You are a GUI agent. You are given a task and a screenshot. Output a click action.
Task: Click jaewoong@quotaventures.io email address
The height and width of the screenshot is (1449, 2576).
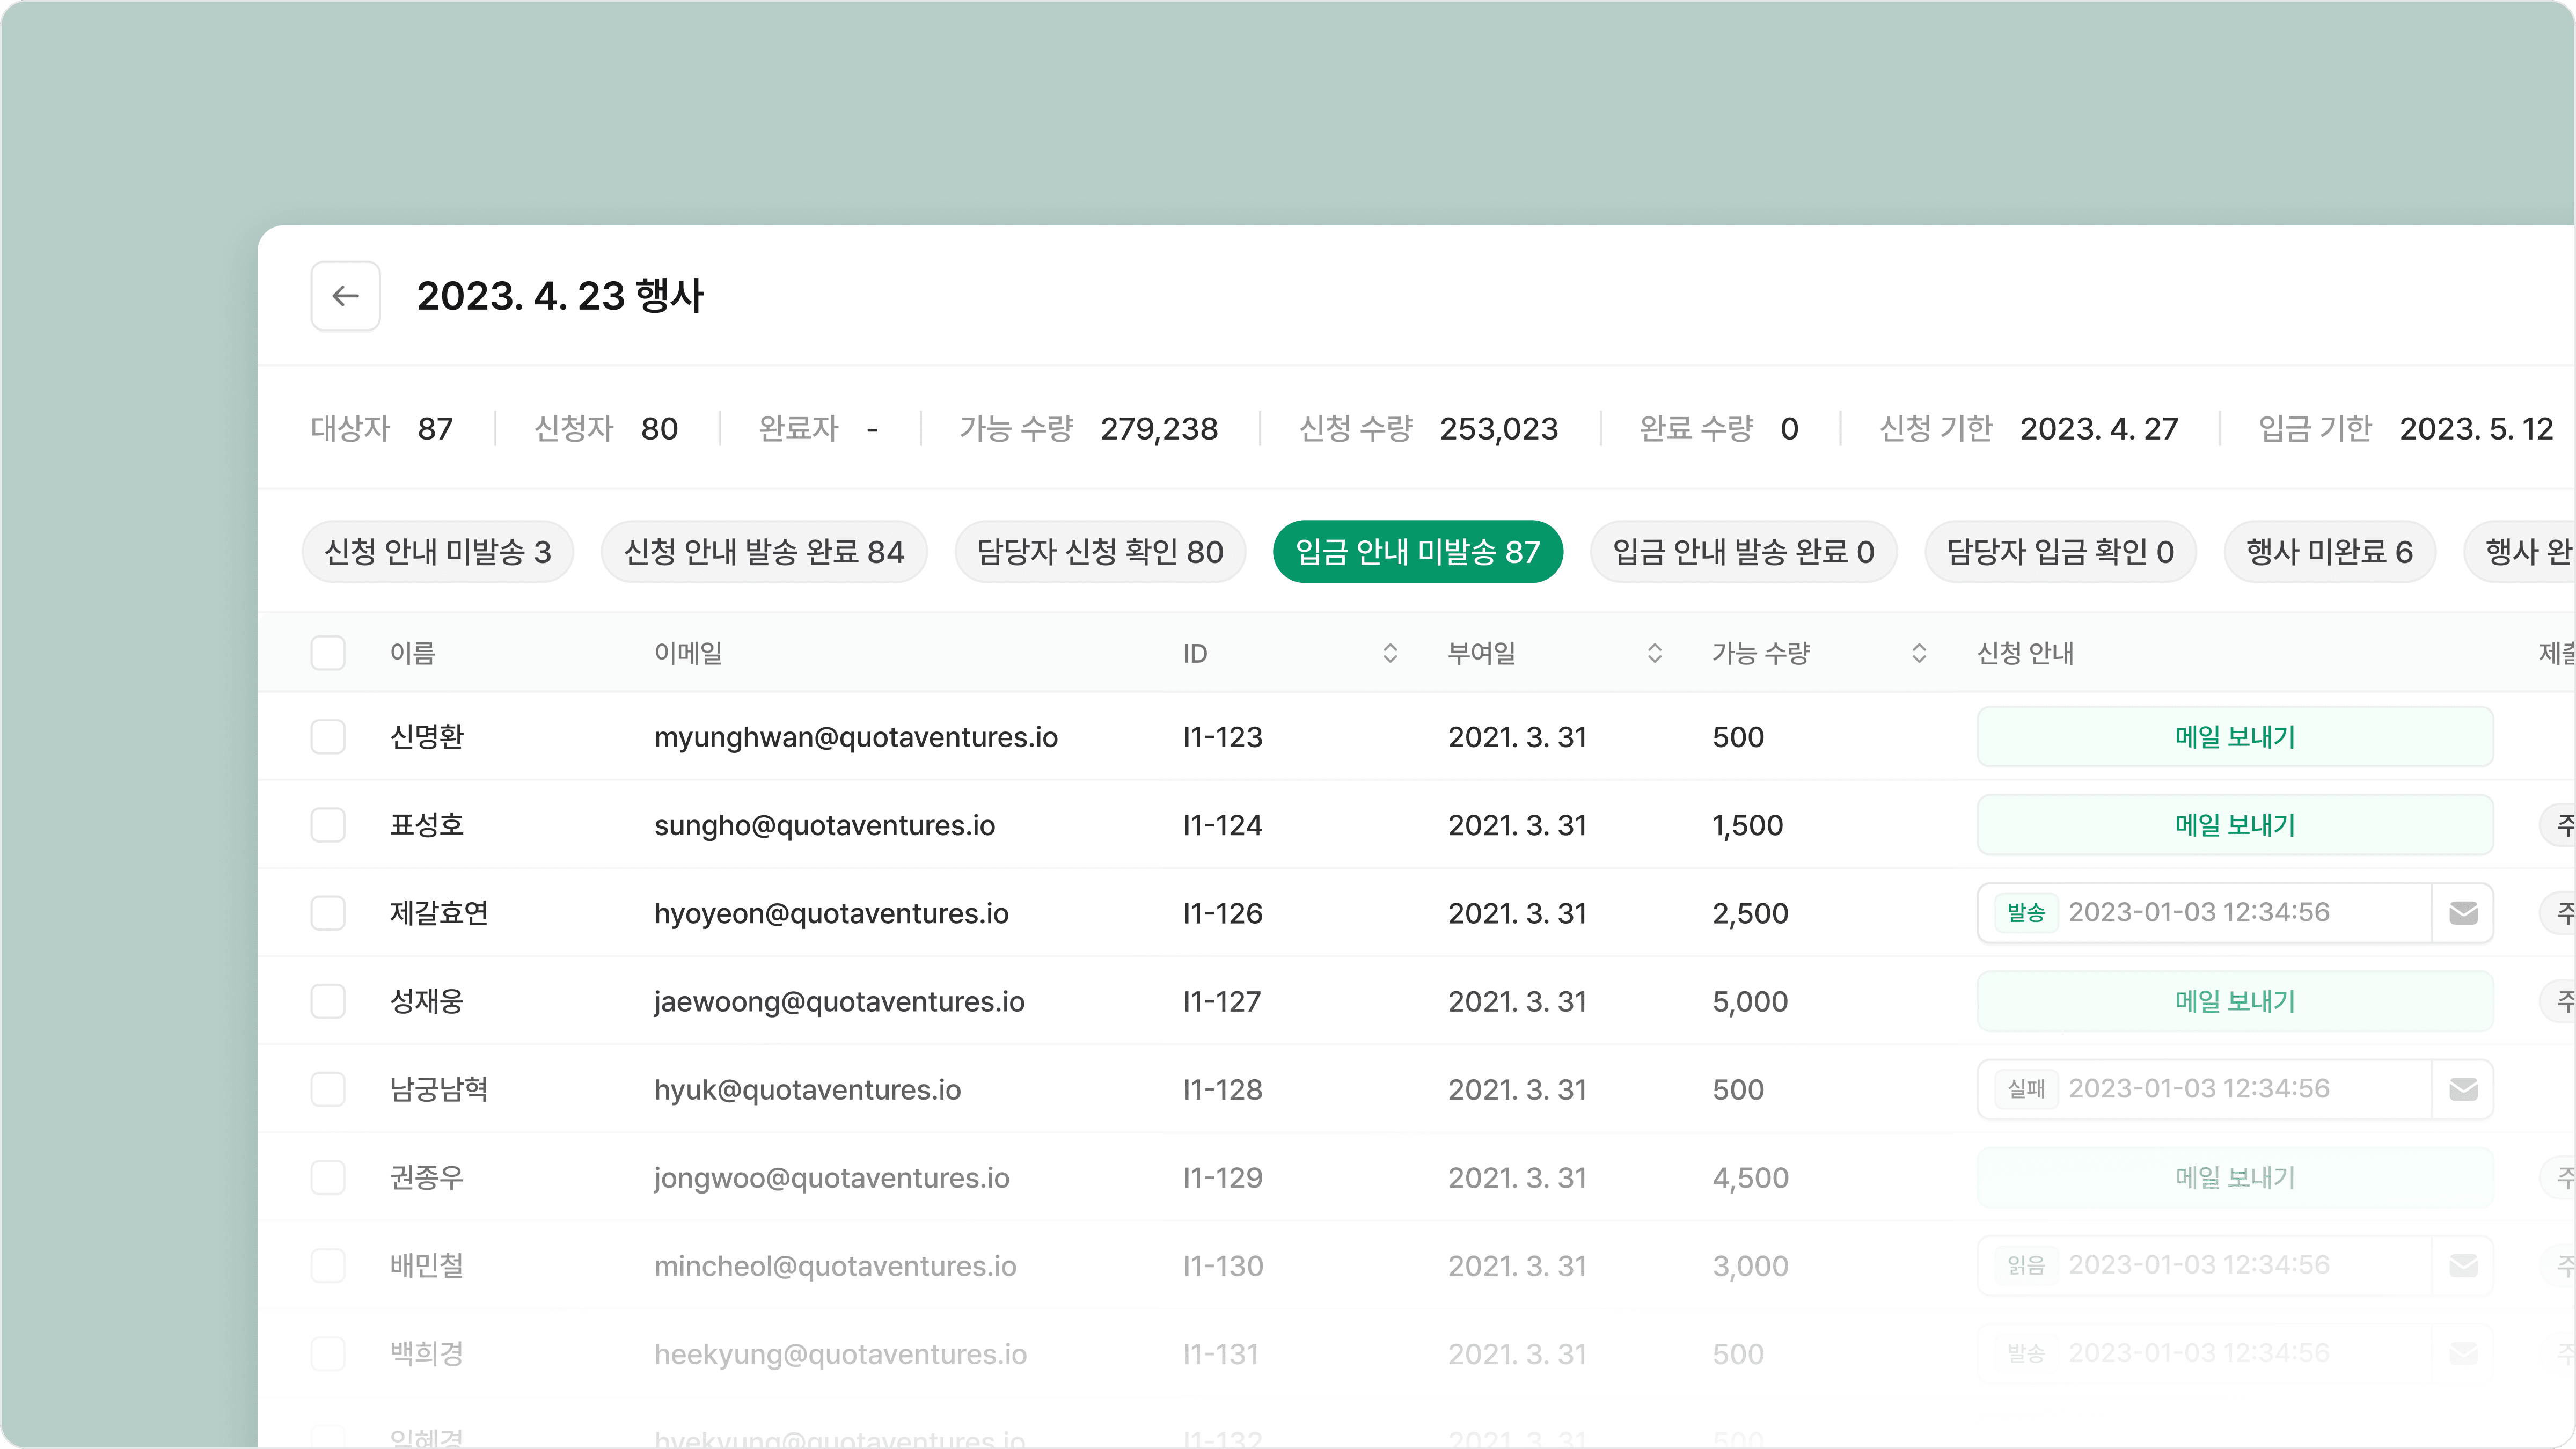(x=840, y=1001)
